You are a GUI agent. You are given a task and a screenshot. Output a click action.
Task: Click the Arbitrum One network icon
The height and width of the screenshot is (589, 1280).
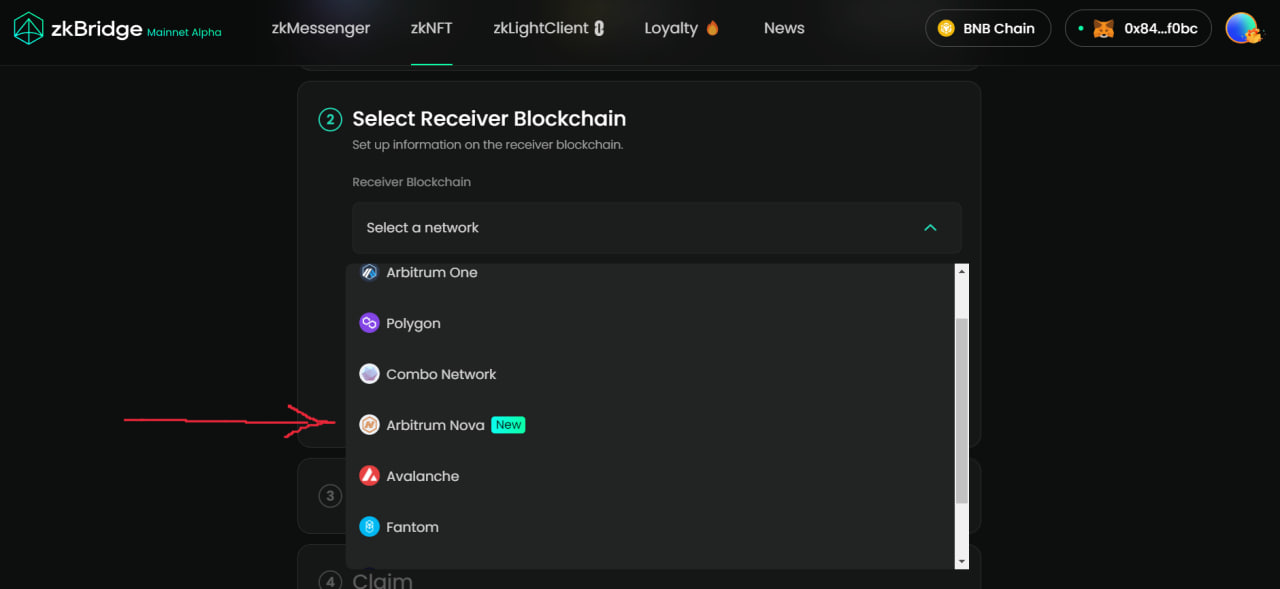(x=370, y=271)
